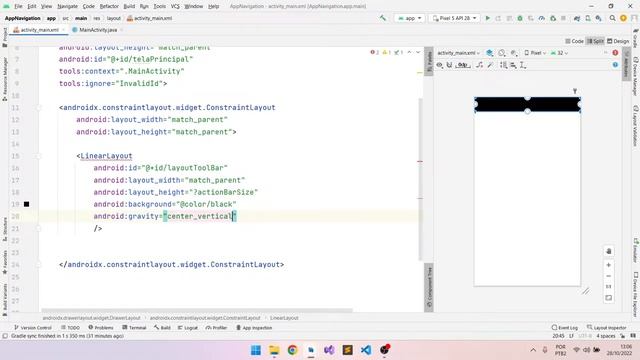Open the Pixel device preview dropdown

[535, 53]
